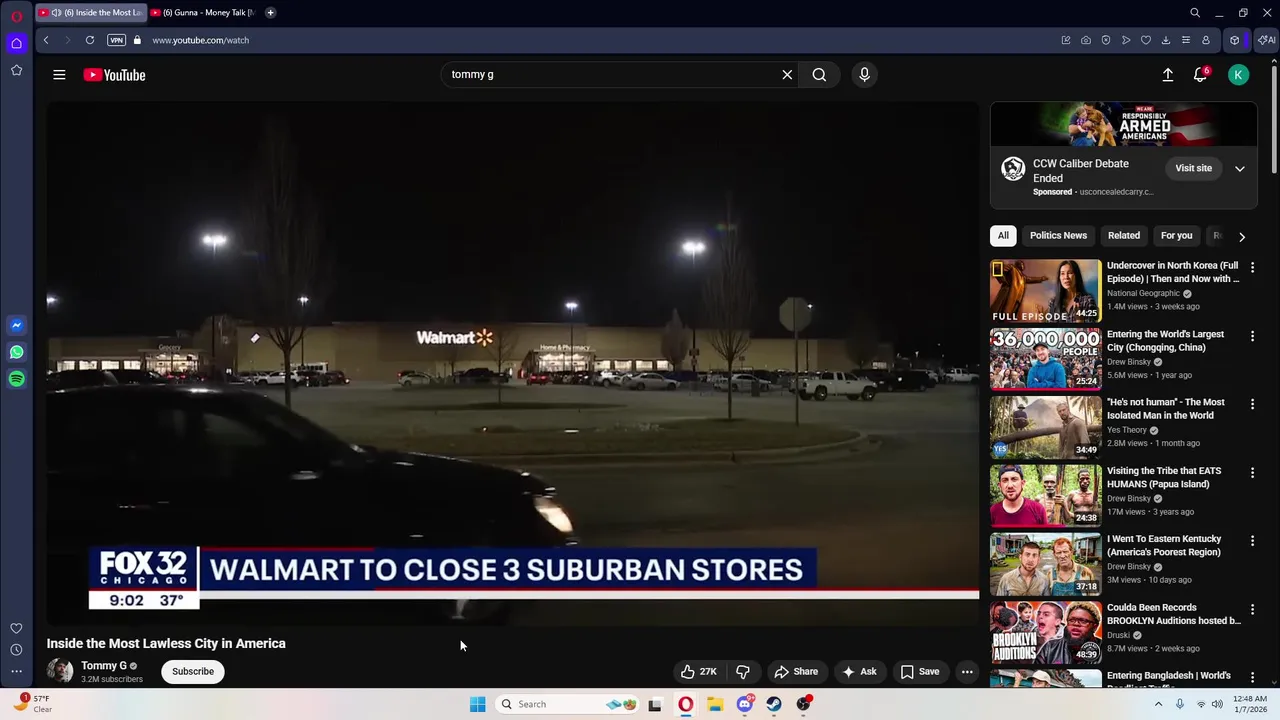Reload the current YouTube page

click(90, 40)
